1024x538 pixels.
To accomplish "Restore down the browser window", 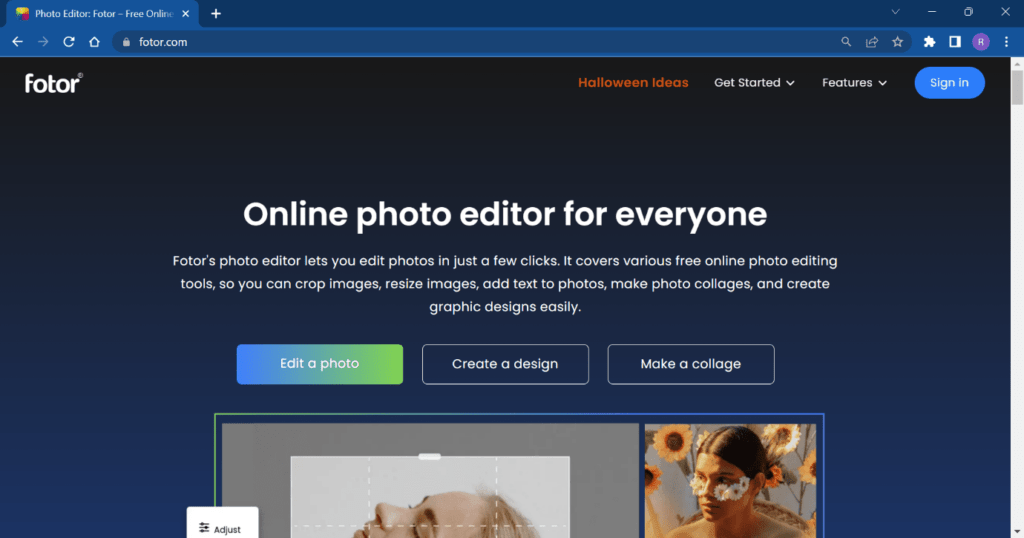I will tap(968, 12).
